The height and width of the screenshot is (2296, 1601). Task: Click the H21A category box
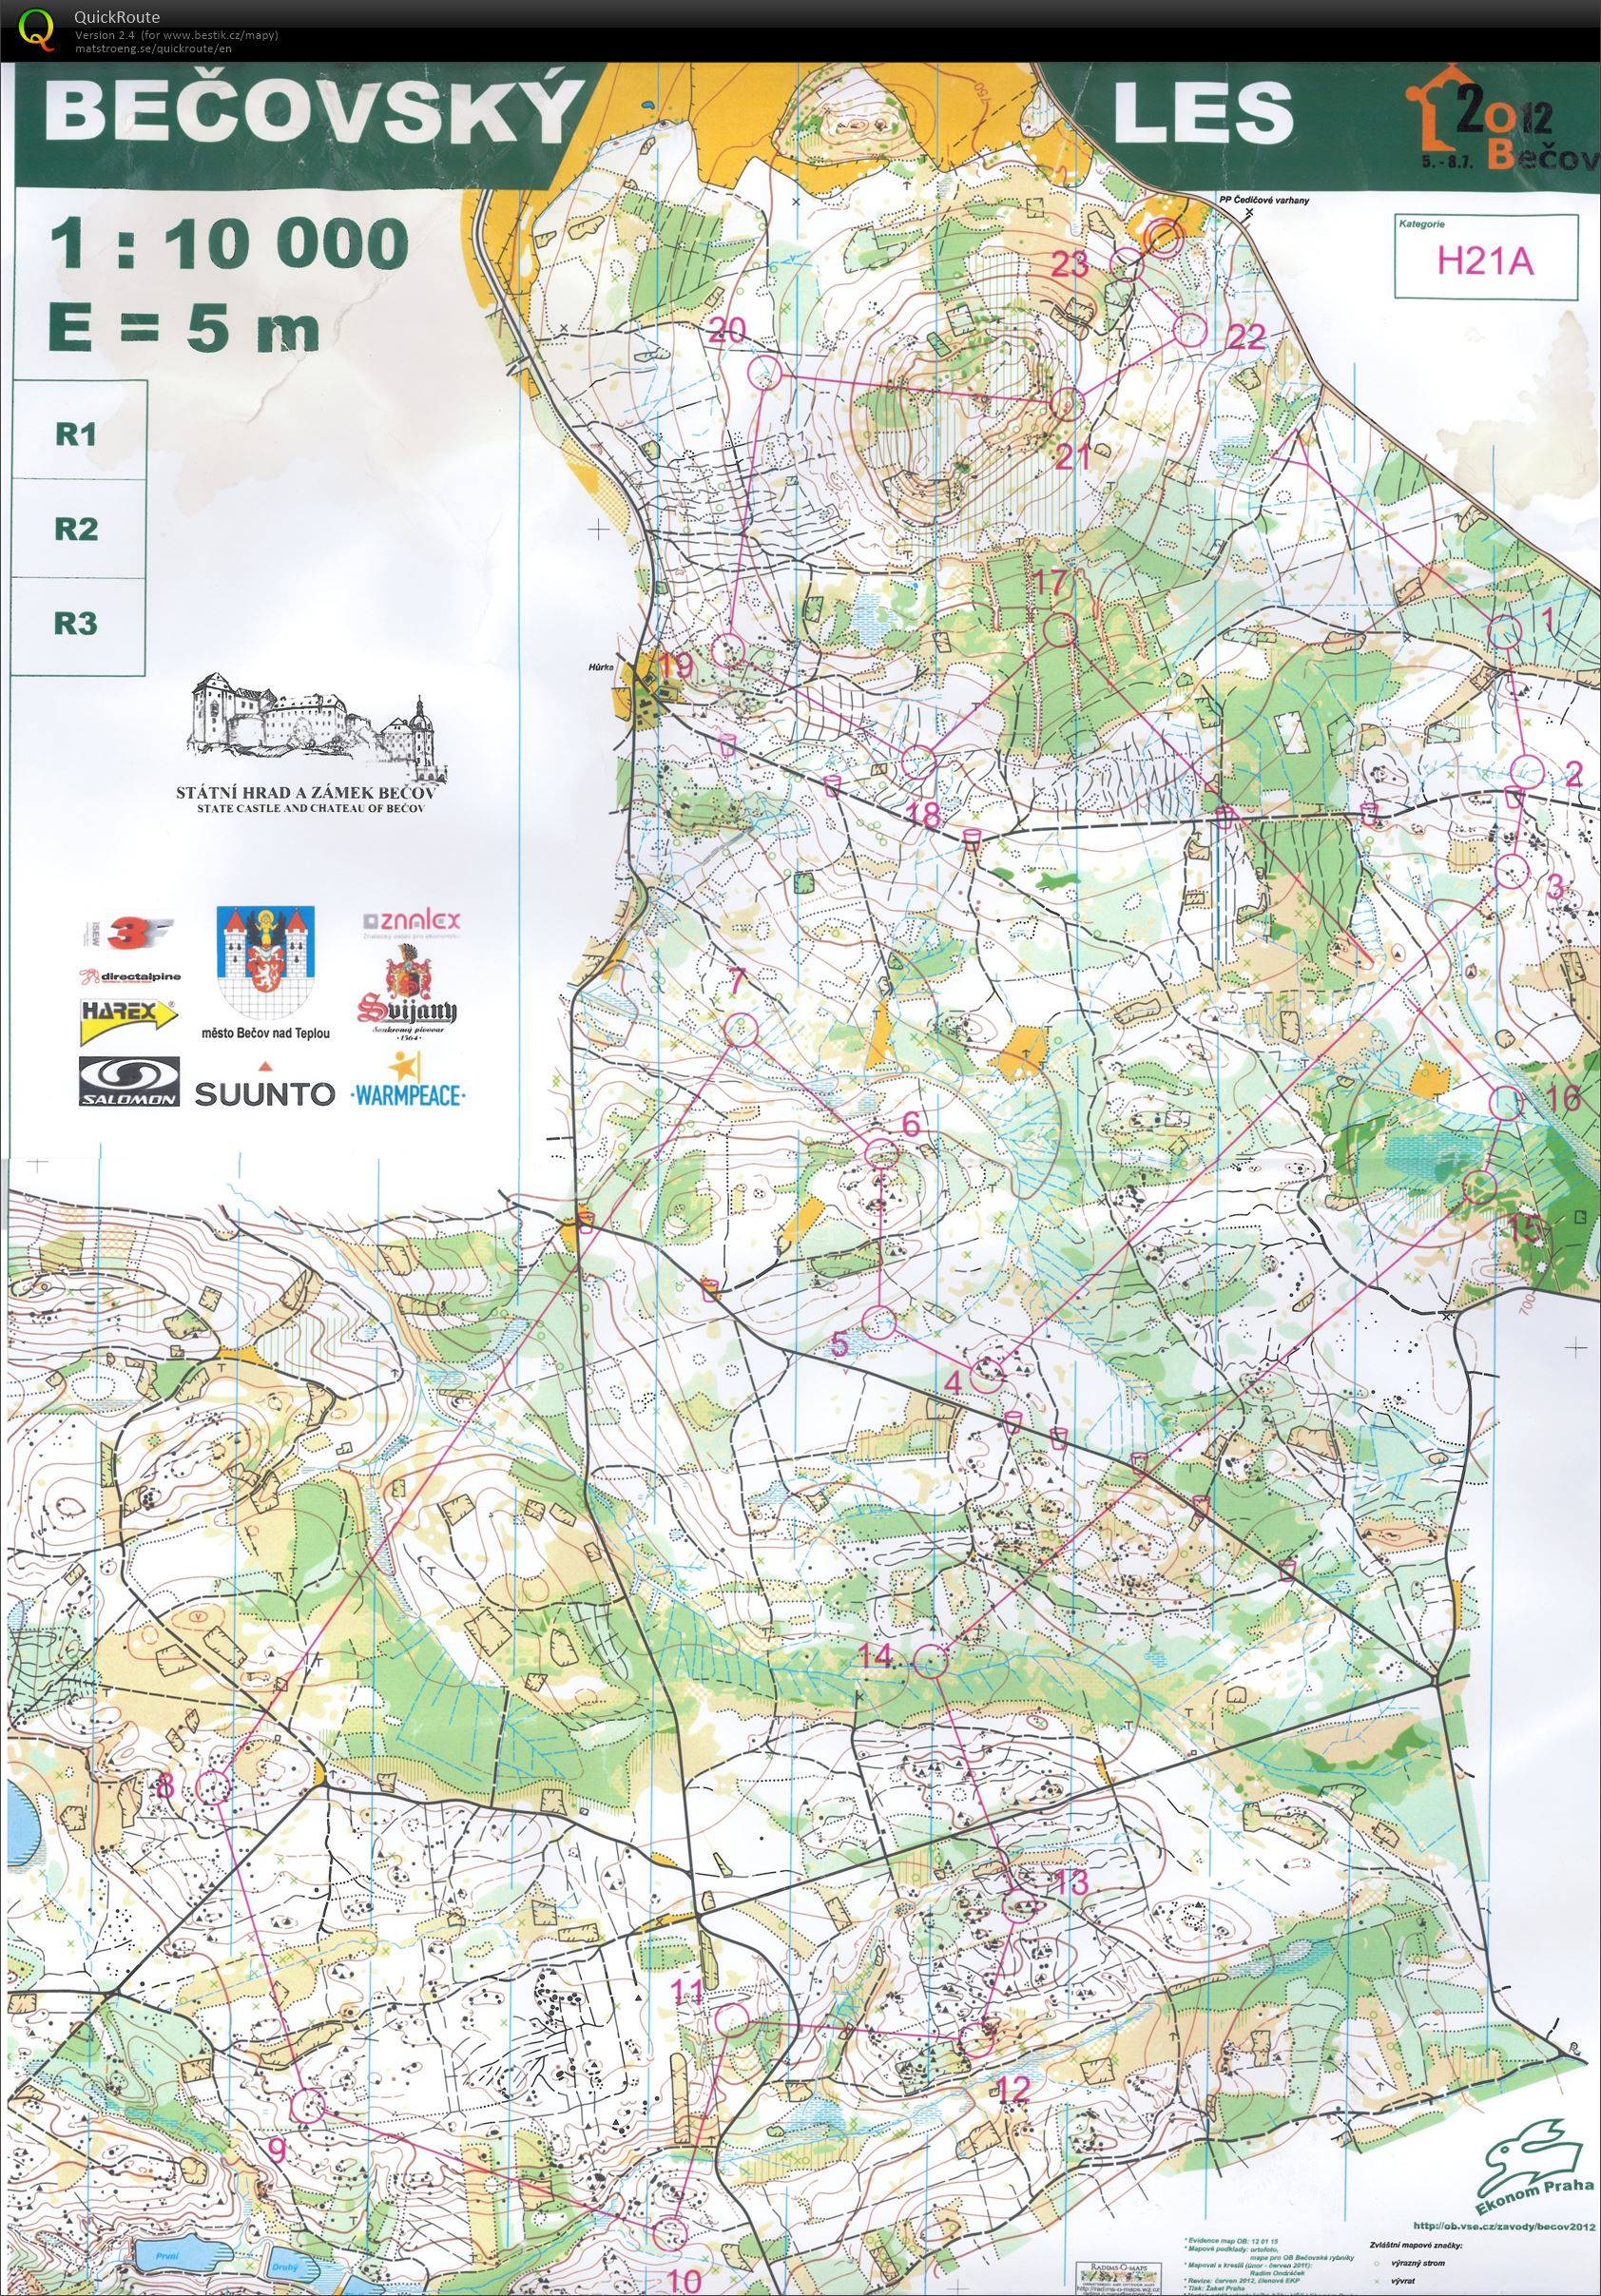coord(1486,257)
